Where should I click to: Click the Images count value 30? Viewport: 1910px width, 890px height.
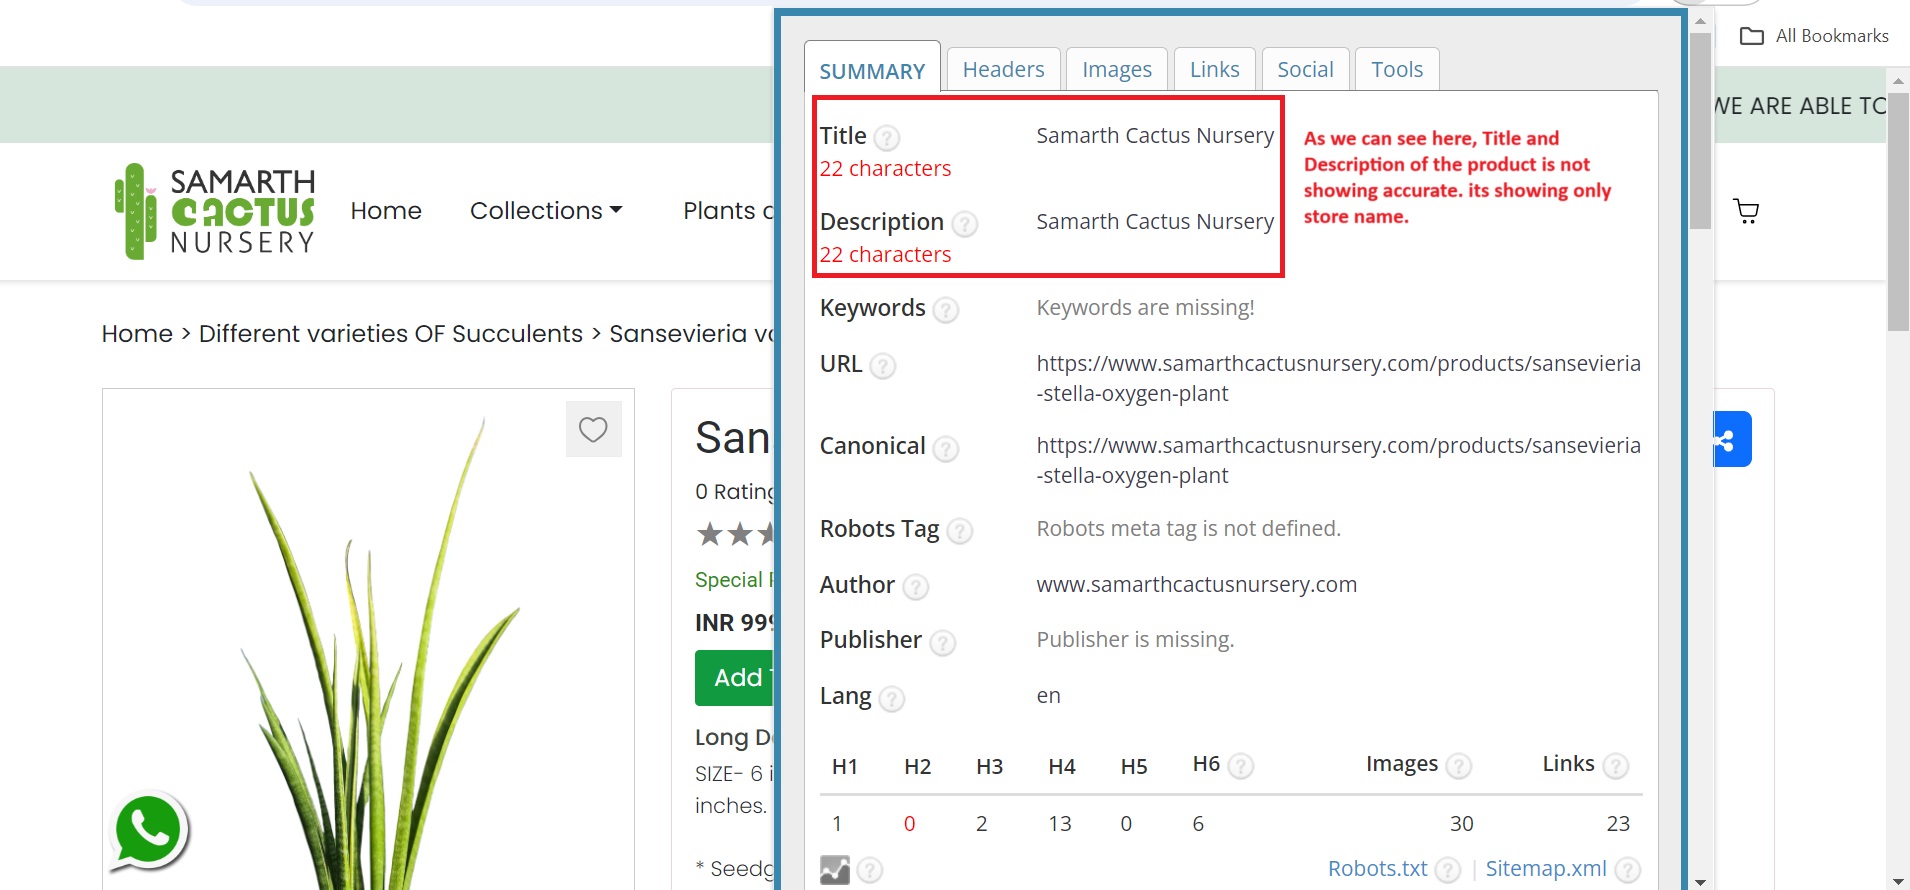[x=1461, y=823]
